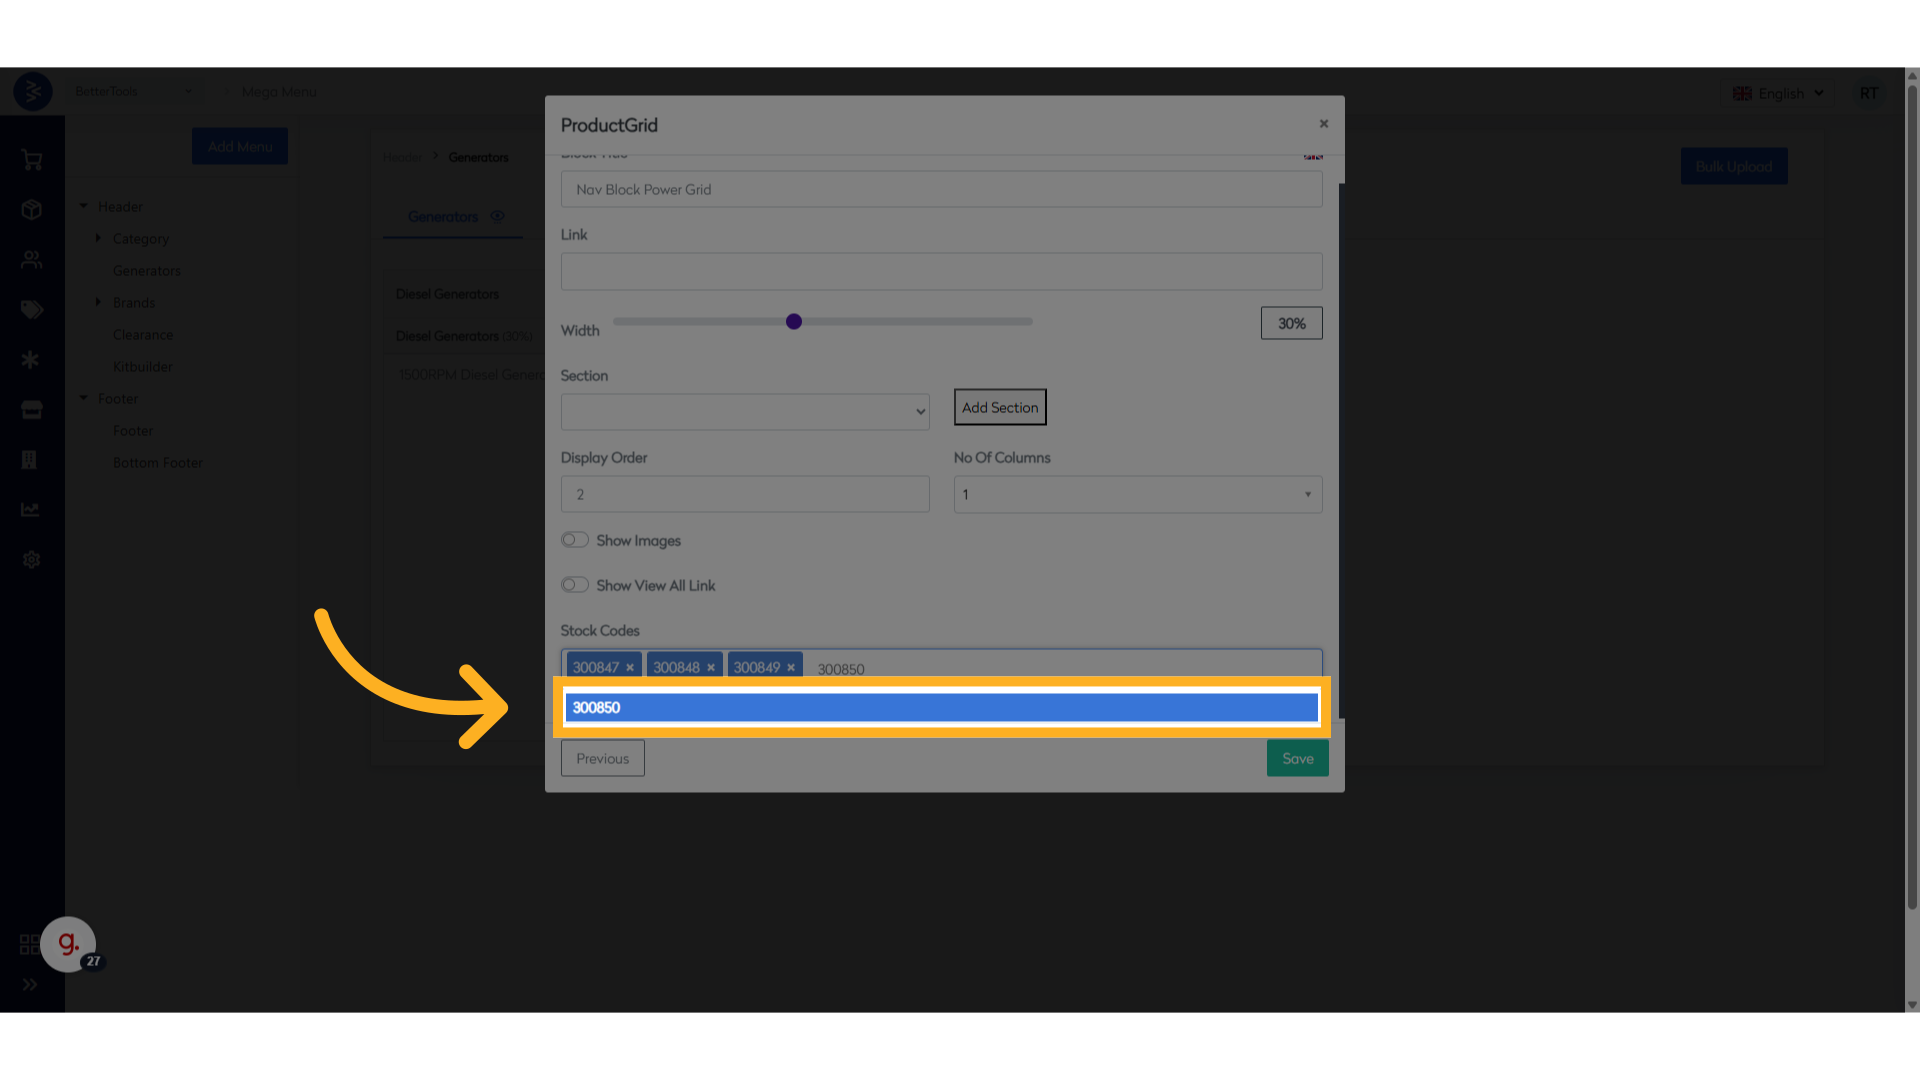
Task: Remove stock code 300847 tag
Action: click(x=630, y=668)
